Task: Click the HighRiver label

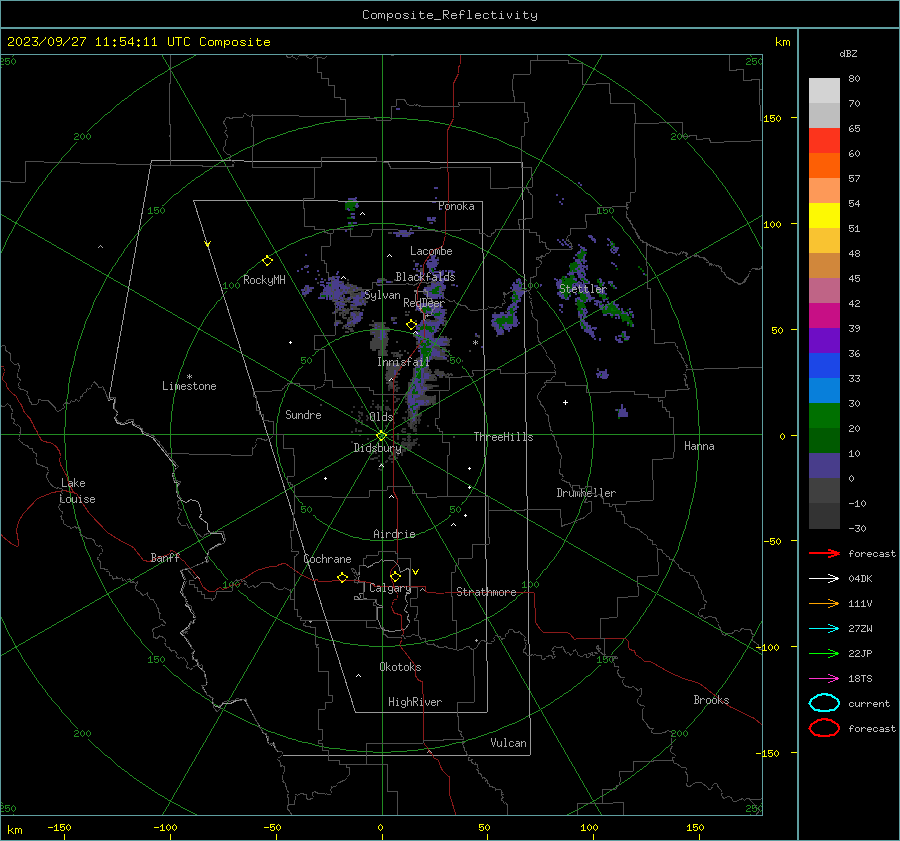Action: [x=415, y=702]
